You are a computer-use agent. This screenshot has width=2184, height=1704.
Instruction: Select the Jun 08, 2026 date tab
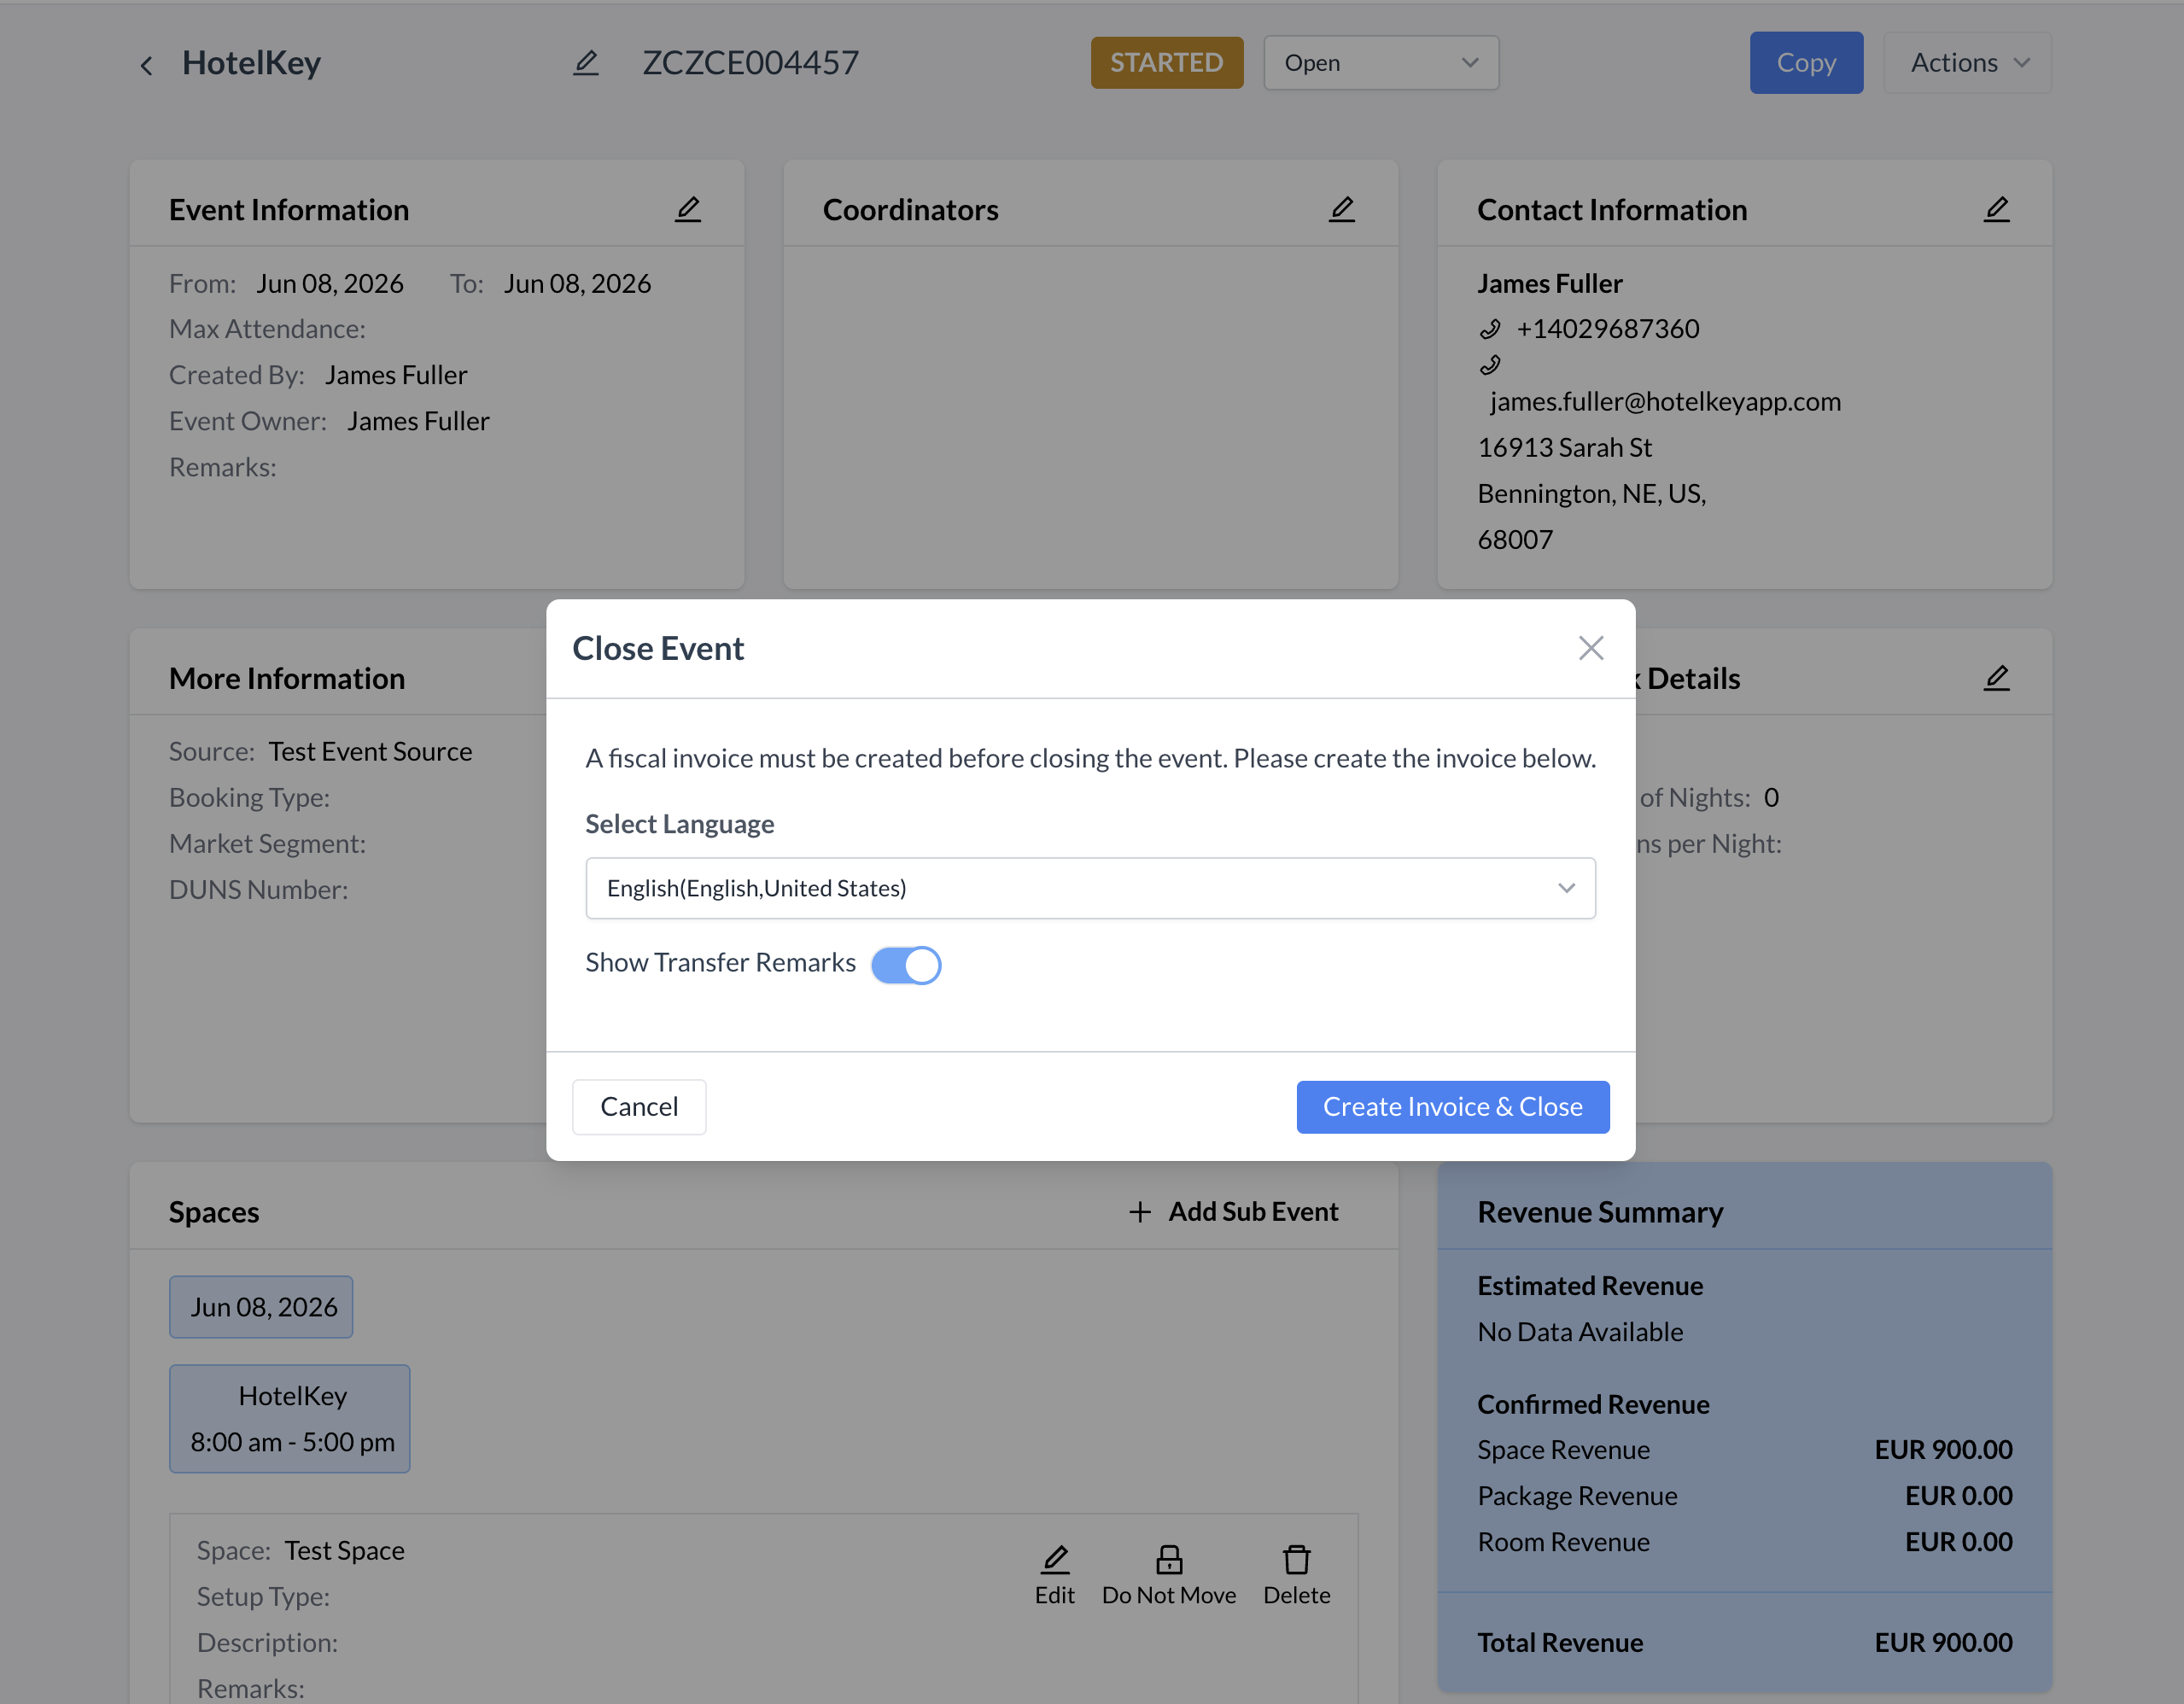(x=261, y=1307)
